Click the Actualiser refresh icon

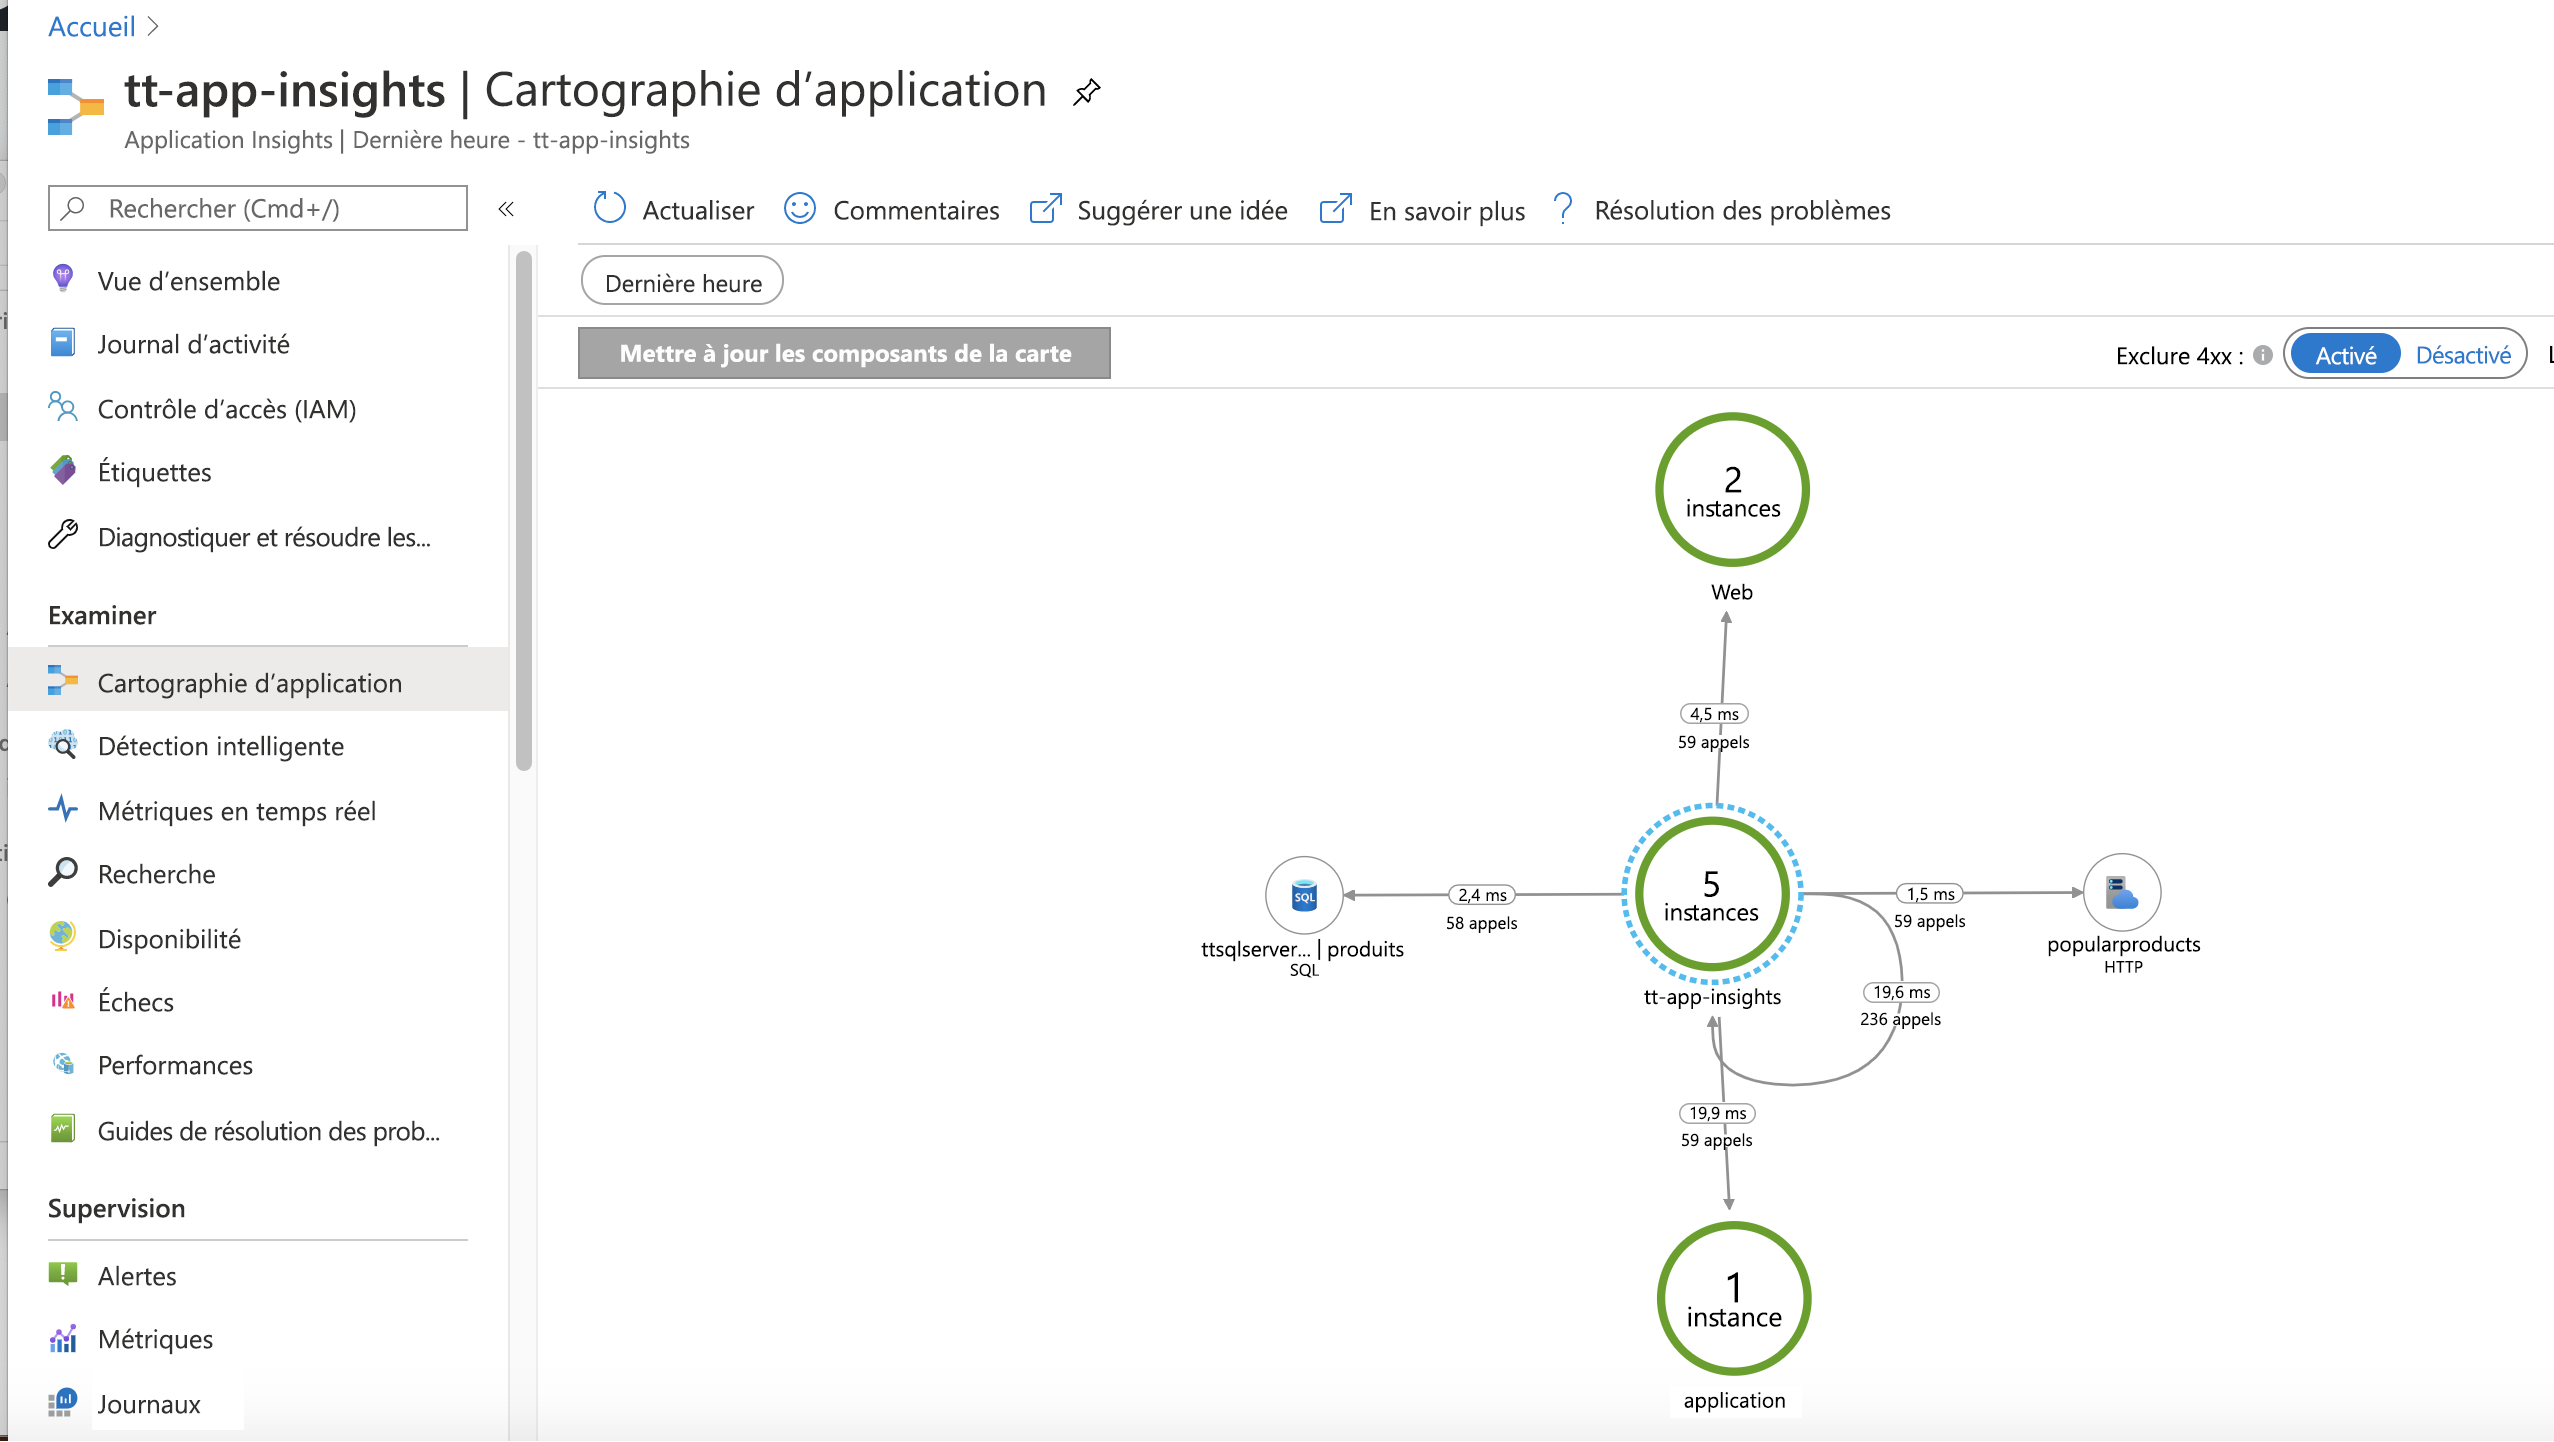tap(609, 208)
